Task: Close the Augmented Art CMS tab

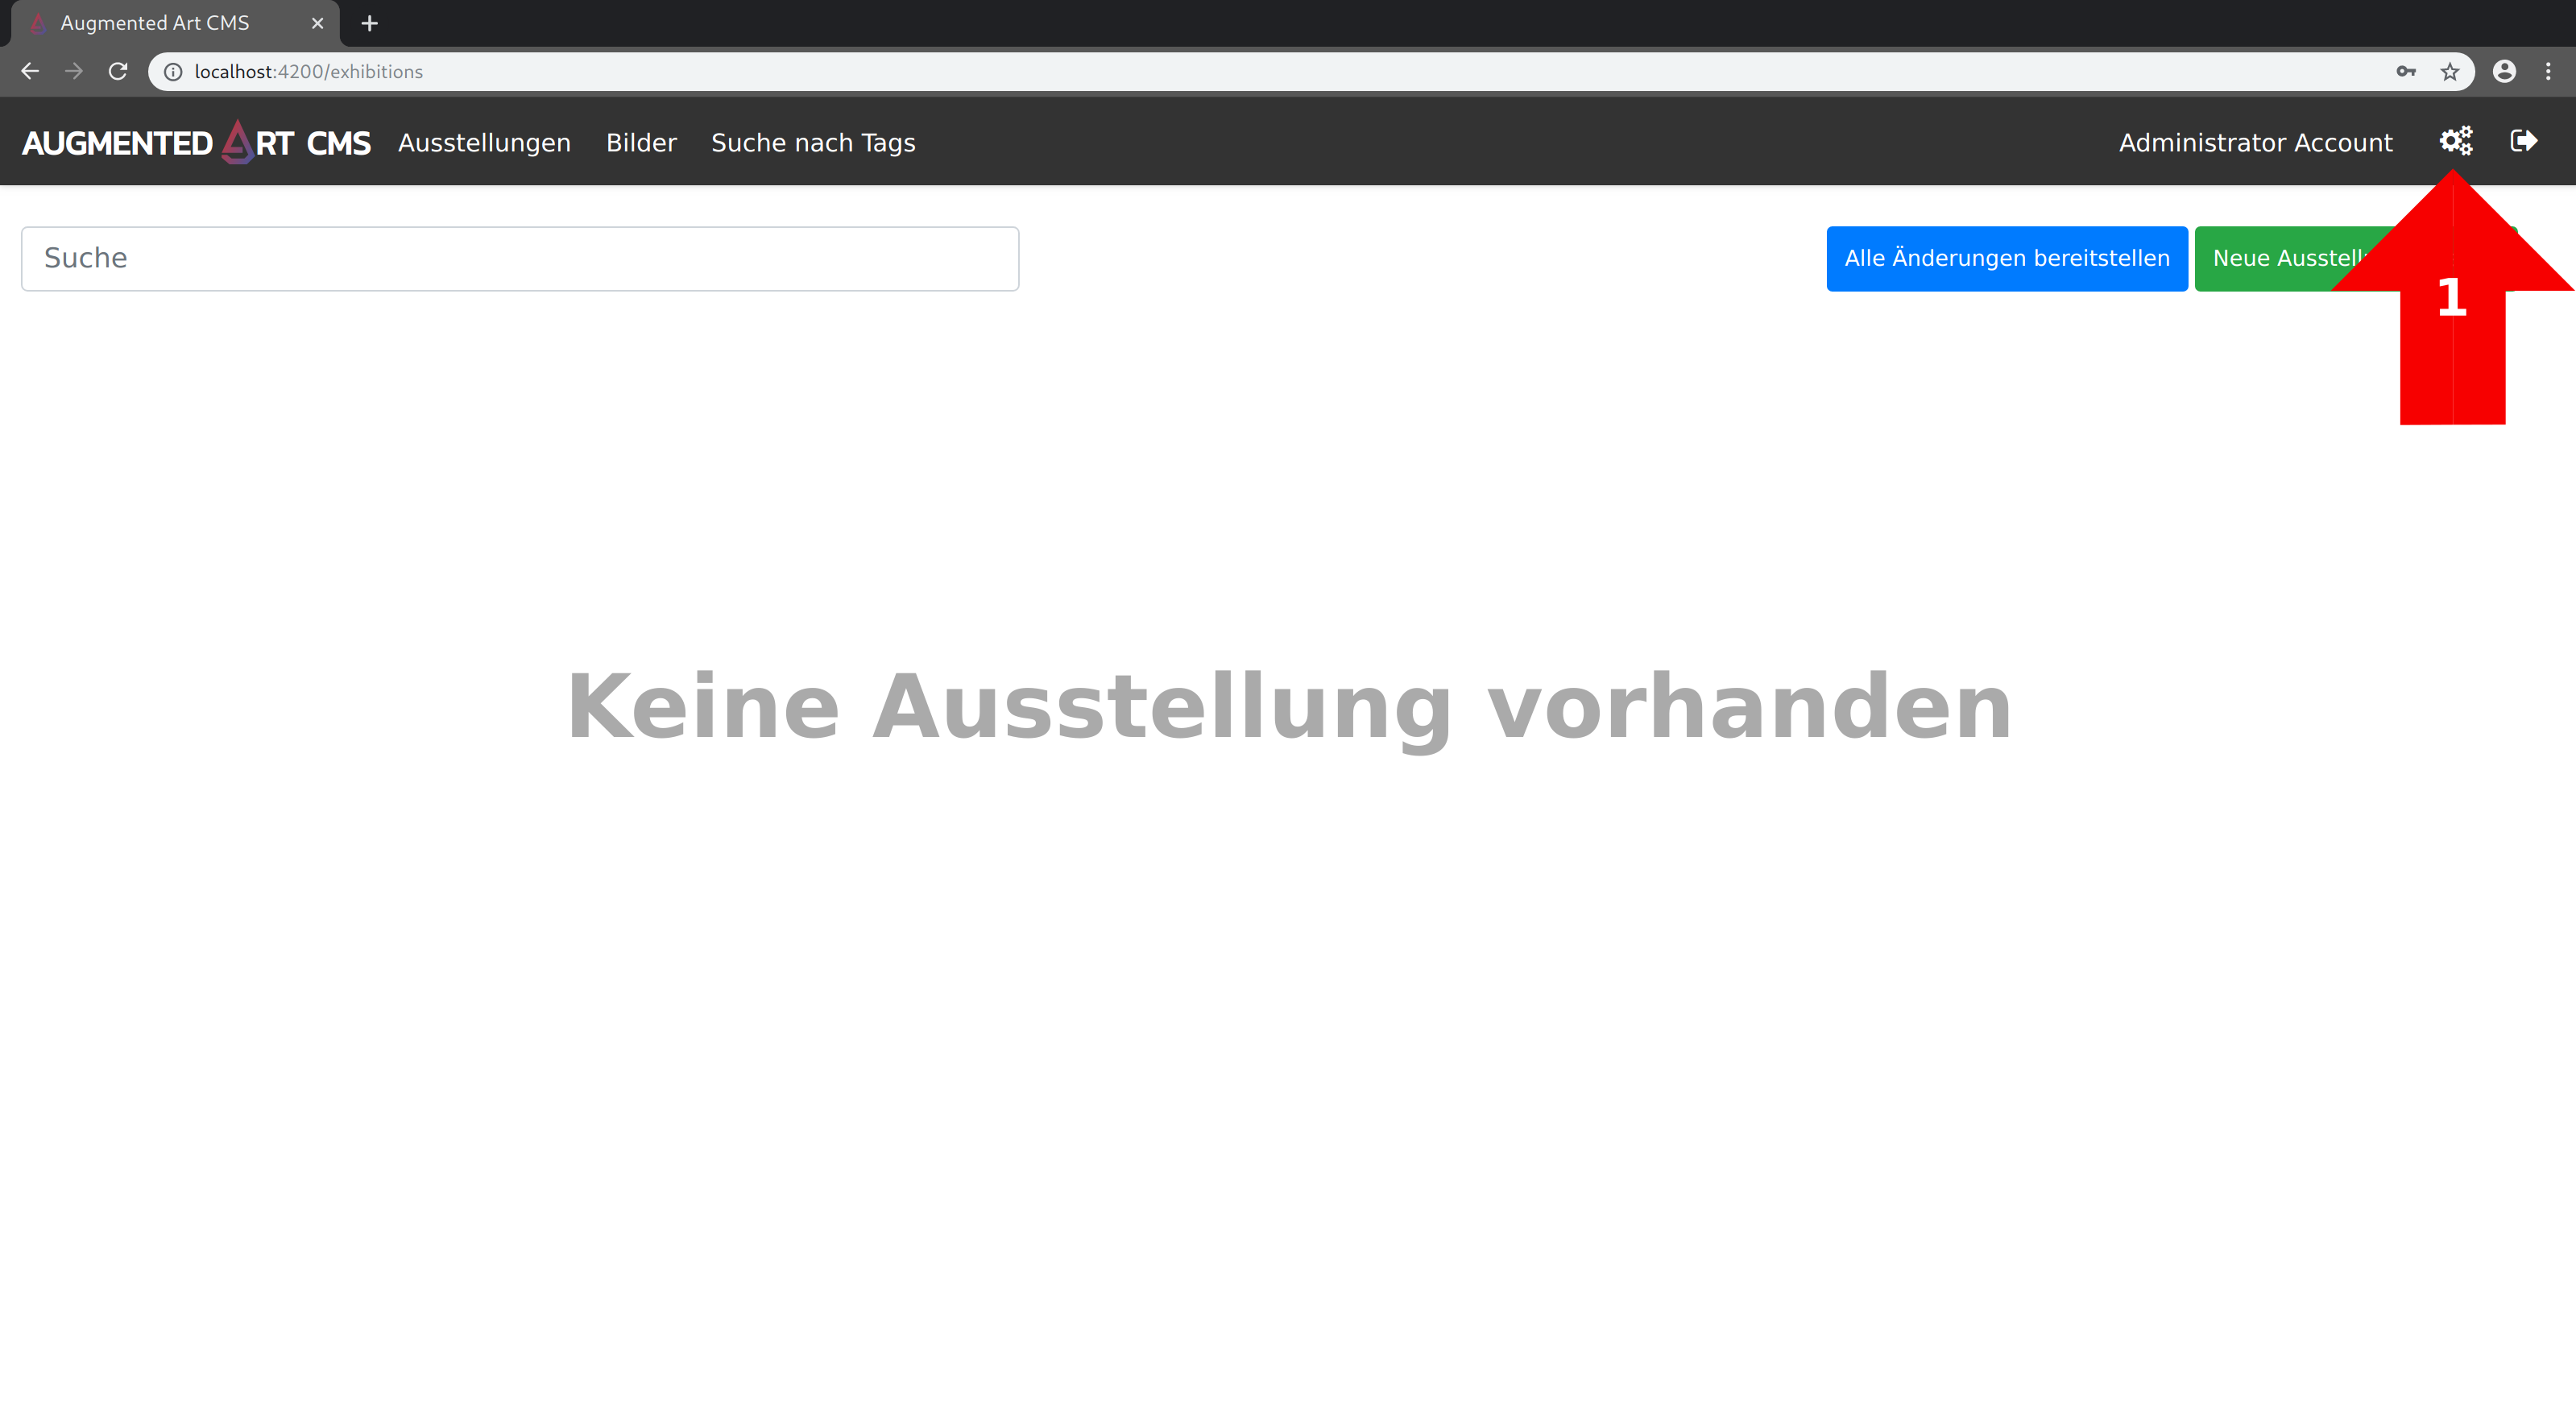Action: click(317, 23)
